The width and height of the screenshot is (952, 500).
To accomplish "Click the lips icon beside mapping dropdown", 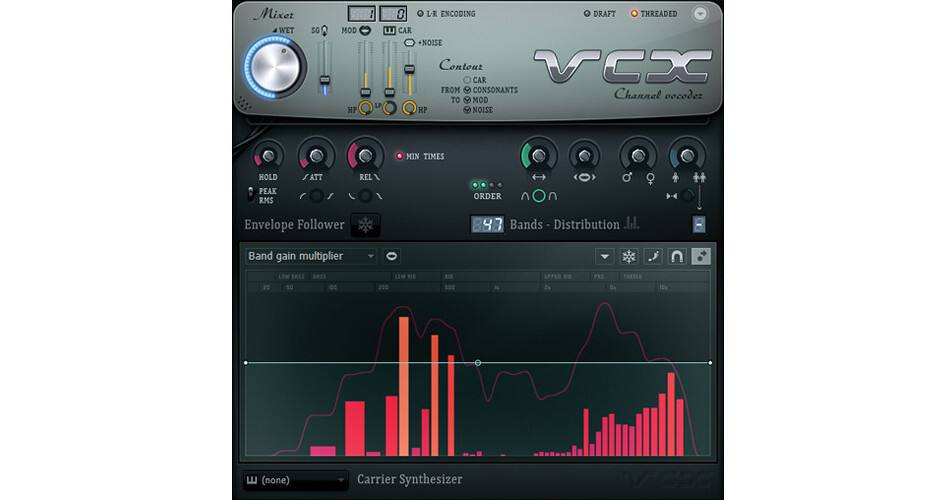I will click(x=392, y=256).
